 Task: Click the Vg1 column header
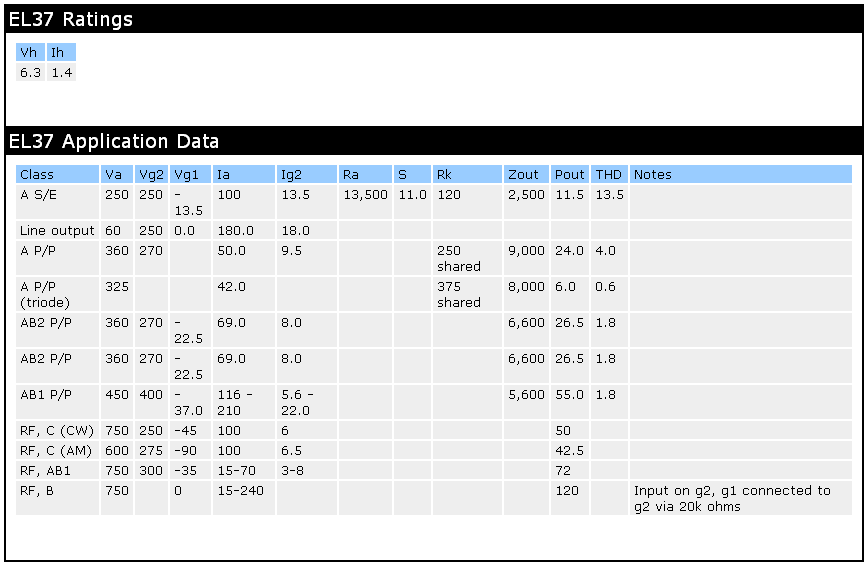tap(191, 175)
